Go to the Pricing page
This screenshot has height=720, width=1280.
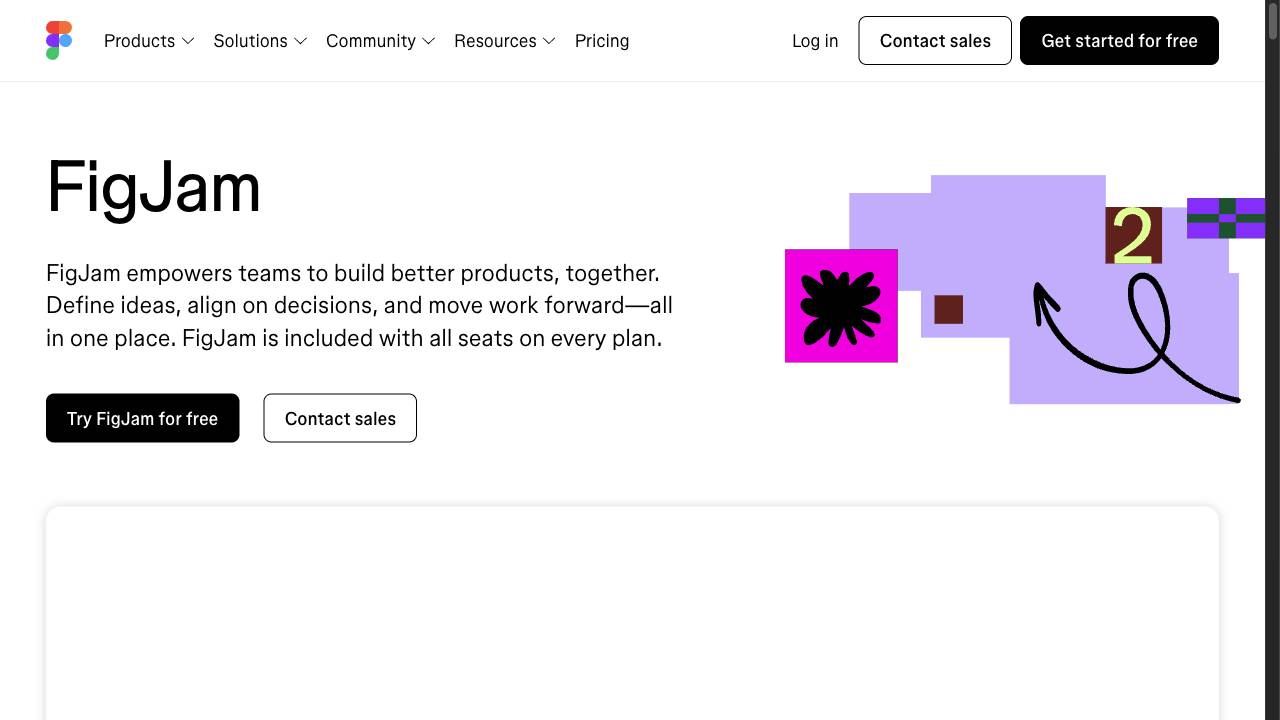(602, 41)
